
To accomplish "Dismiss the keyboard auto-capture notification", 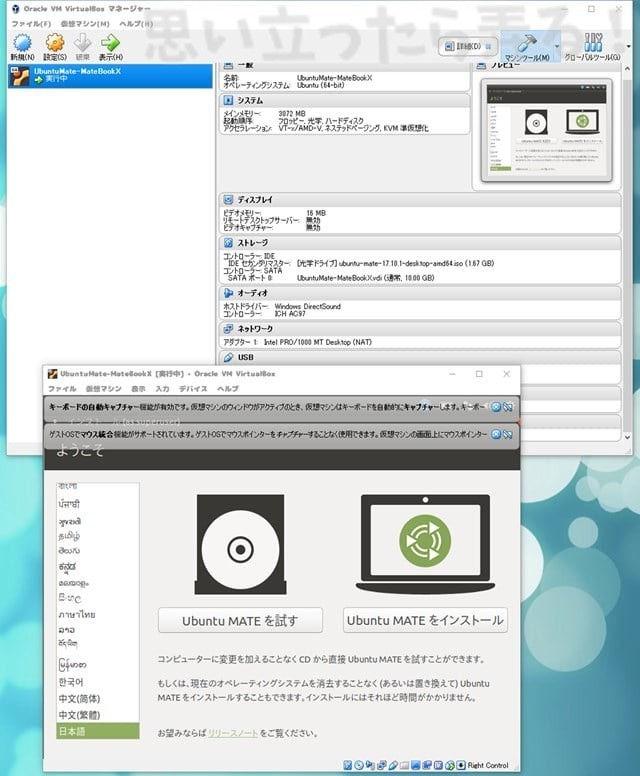I will pyautogui.click(x=496, y=407).
